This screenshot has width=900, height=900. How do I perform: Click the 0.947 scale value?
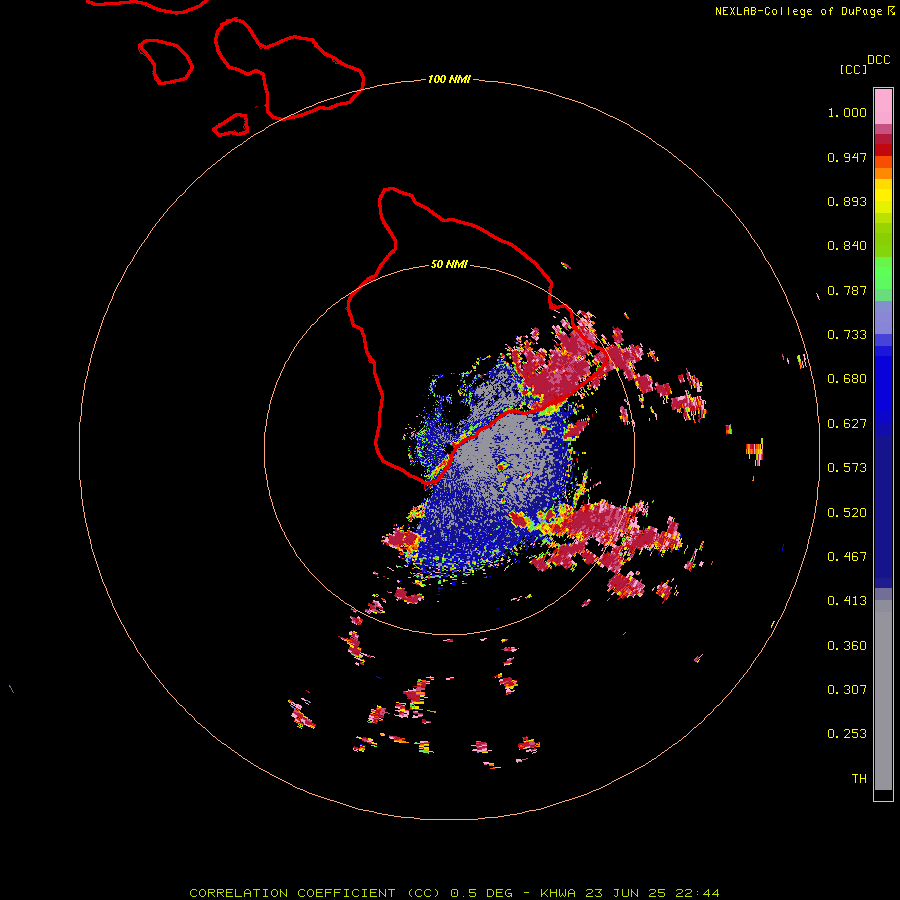[x=847, y=157]
